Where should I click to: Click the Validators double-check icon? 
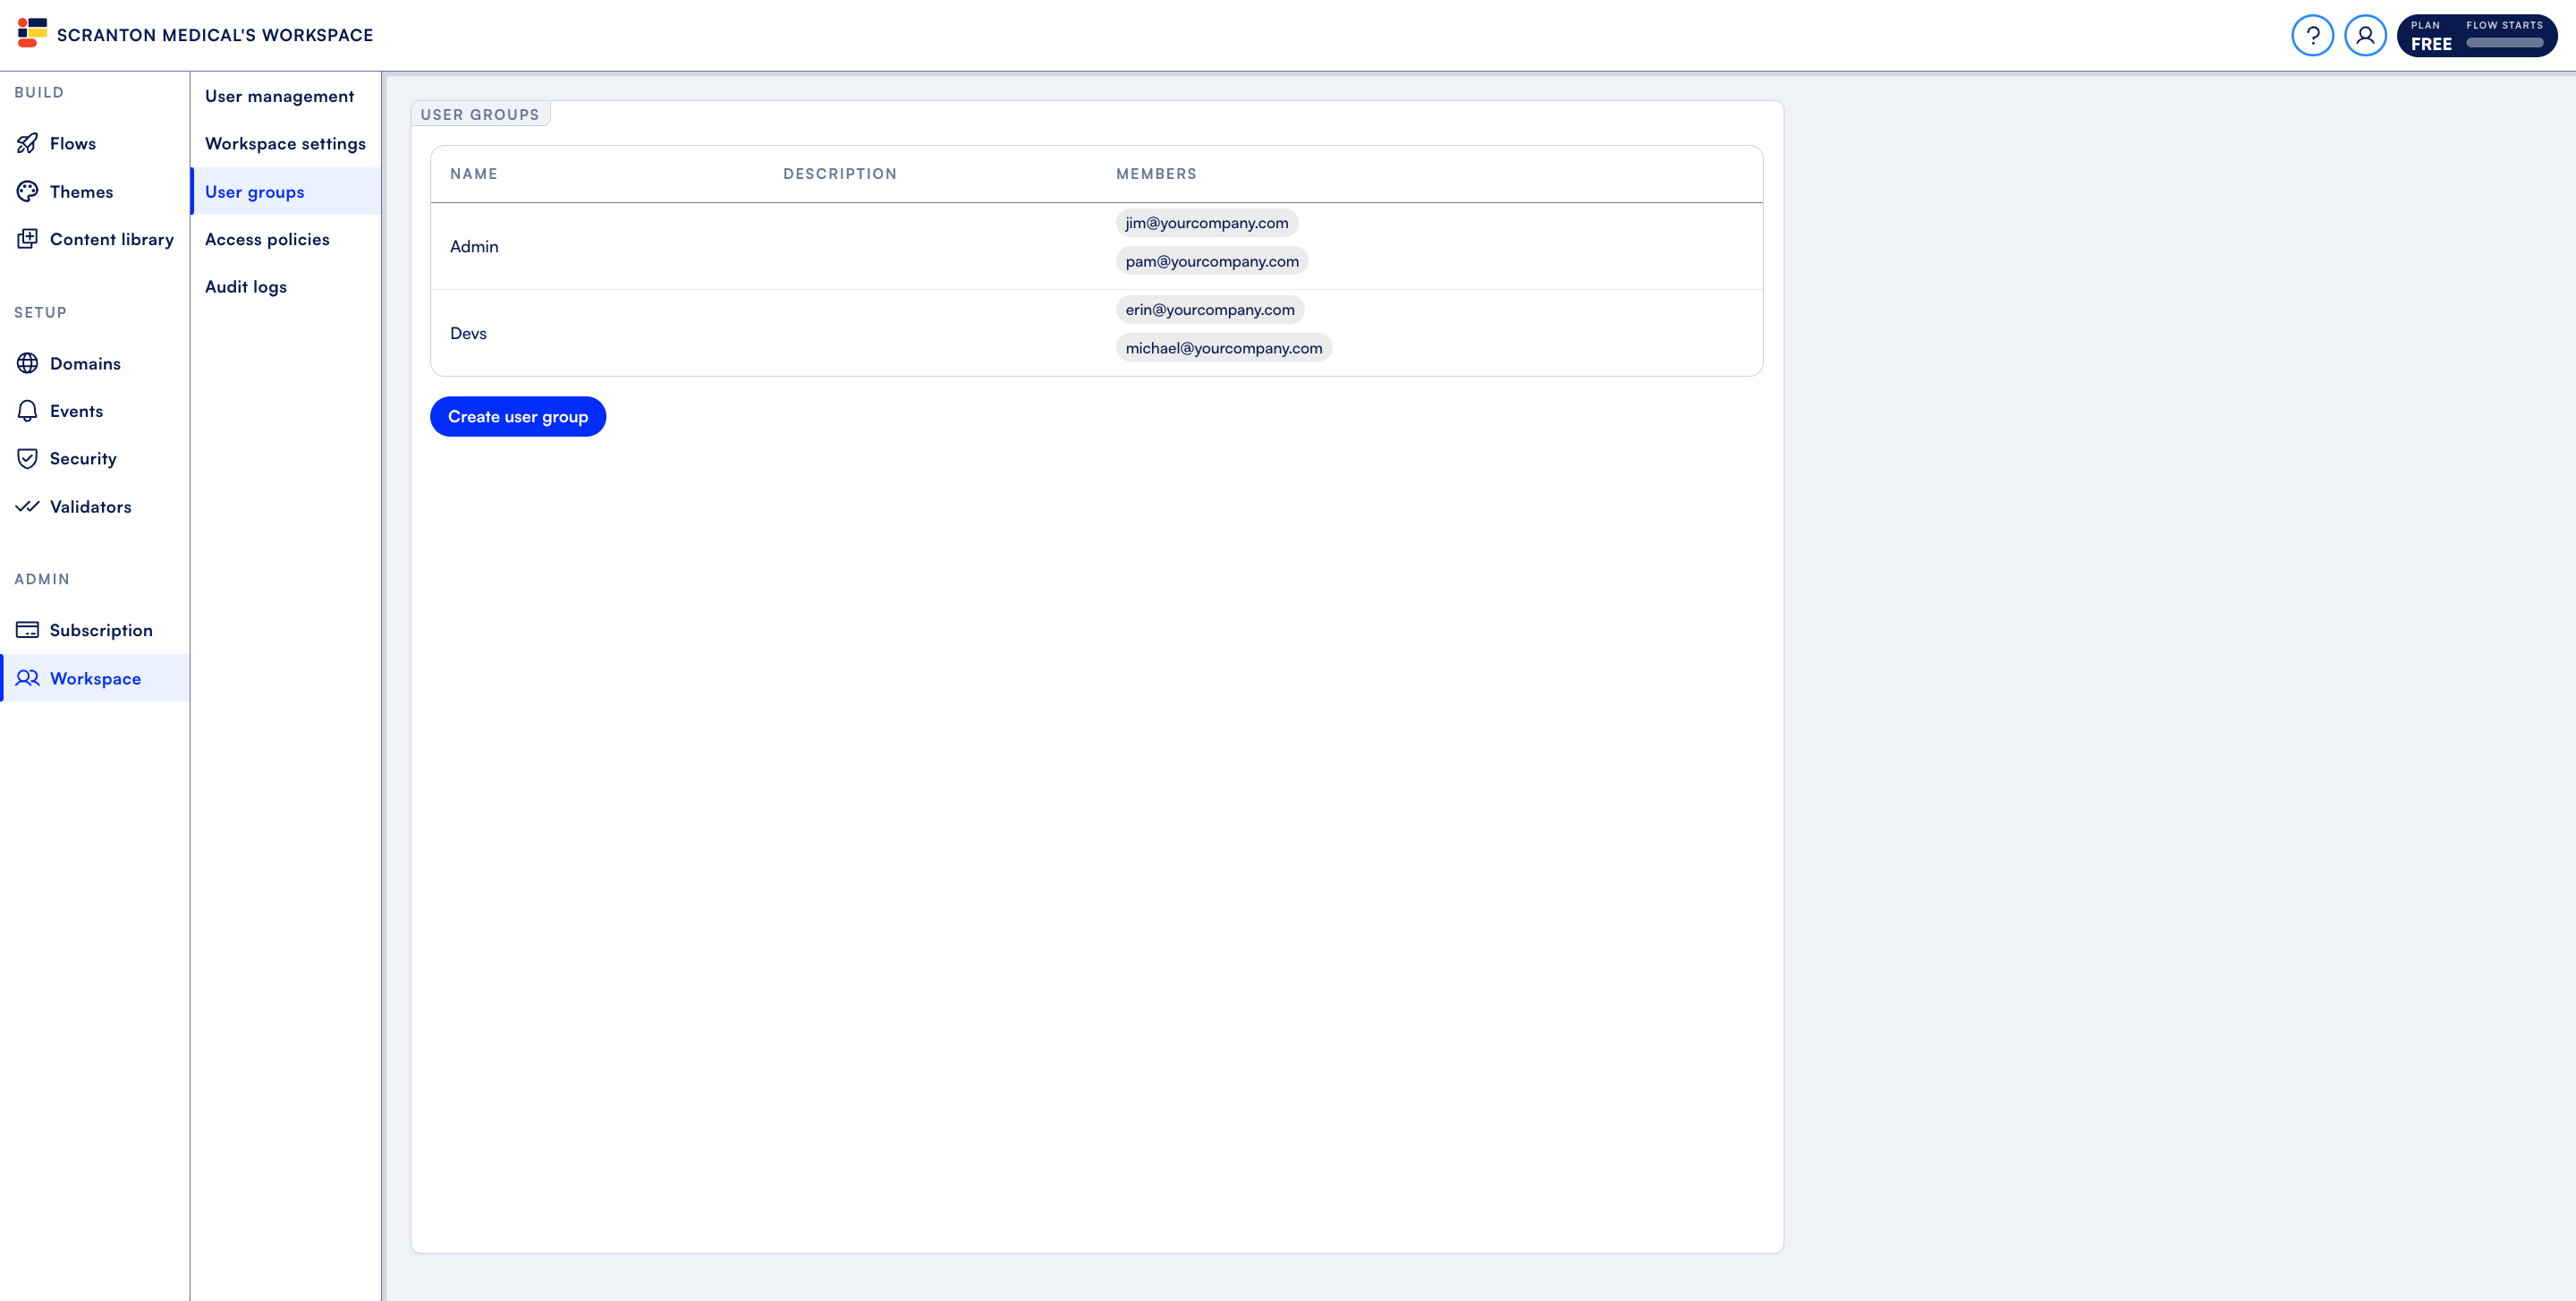click(x=27, y=506)
